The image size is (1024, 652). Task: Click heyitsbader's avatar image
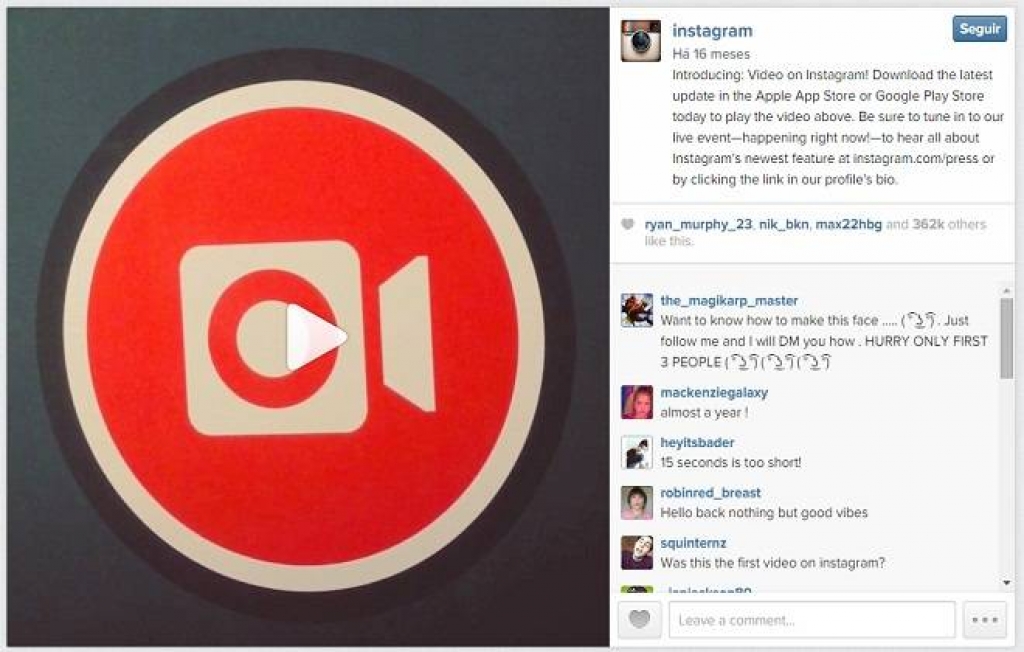637,452
